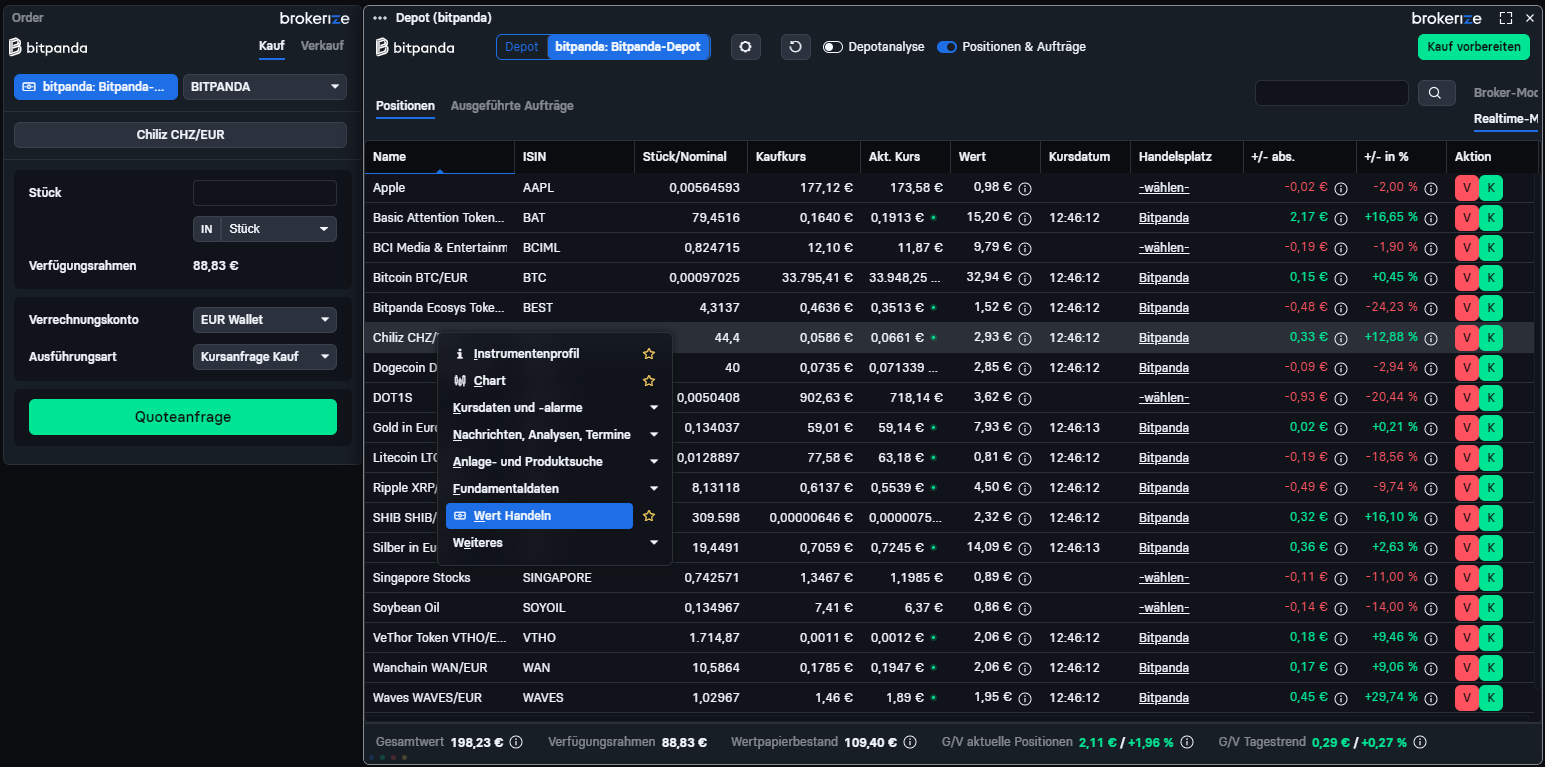Select the Positionen tab
Viewport: 1545px width, 767px height.
405,106
